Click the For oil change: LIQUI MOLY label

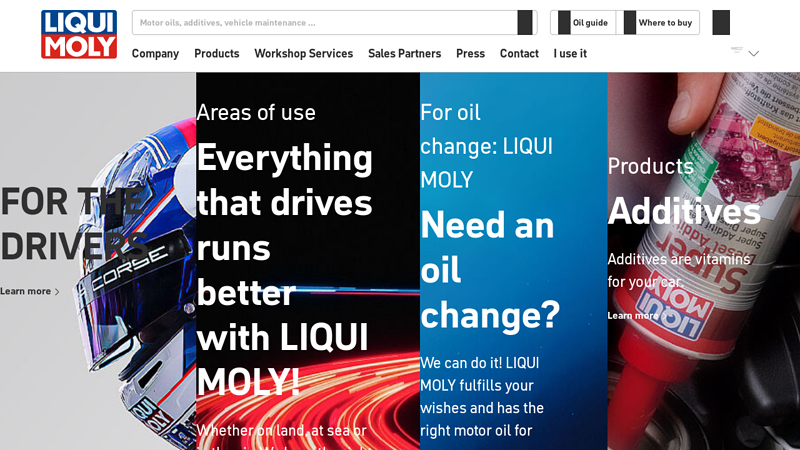pyautogui.click(x=486, y=146)
